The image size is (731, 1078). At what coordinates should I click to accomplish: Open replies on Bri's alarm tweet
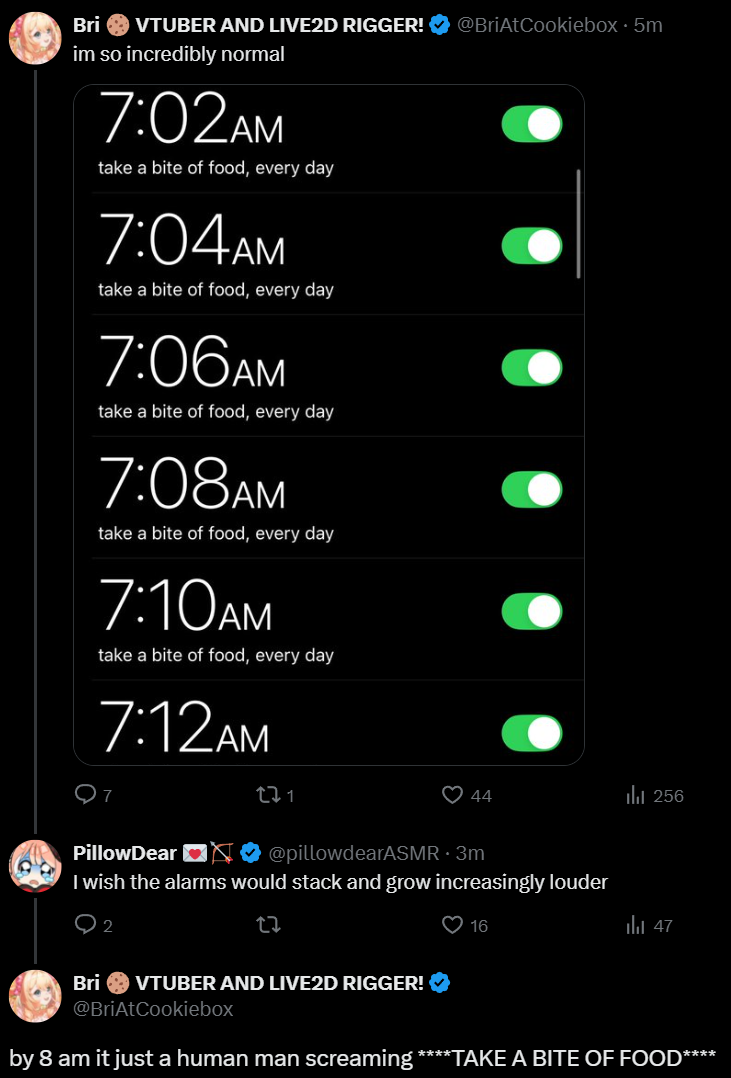pos(93,795)
